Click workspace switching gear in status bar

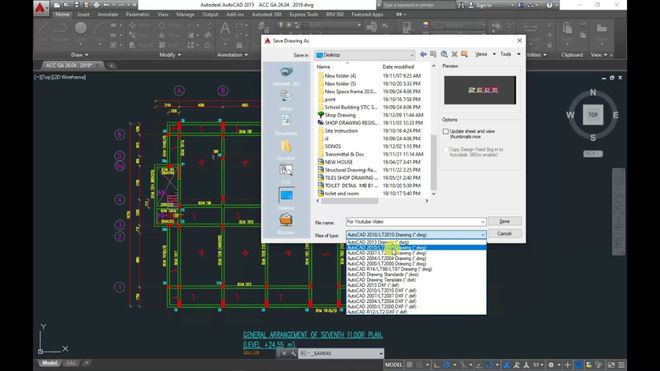(x=551, y=365)
